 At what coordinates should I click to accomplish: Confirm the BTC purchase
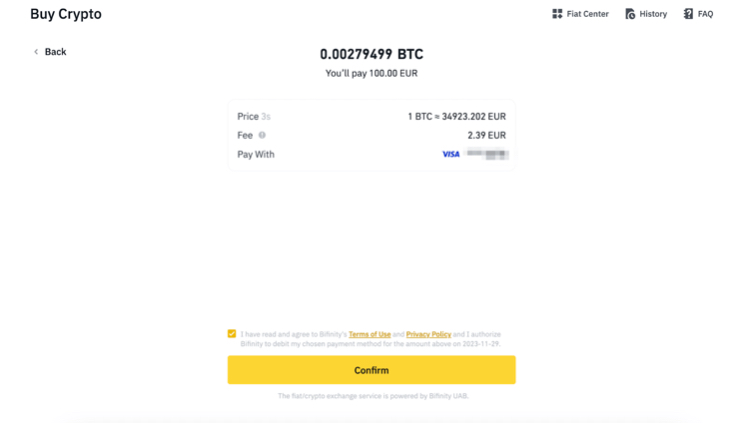click(x=372, y=370)
